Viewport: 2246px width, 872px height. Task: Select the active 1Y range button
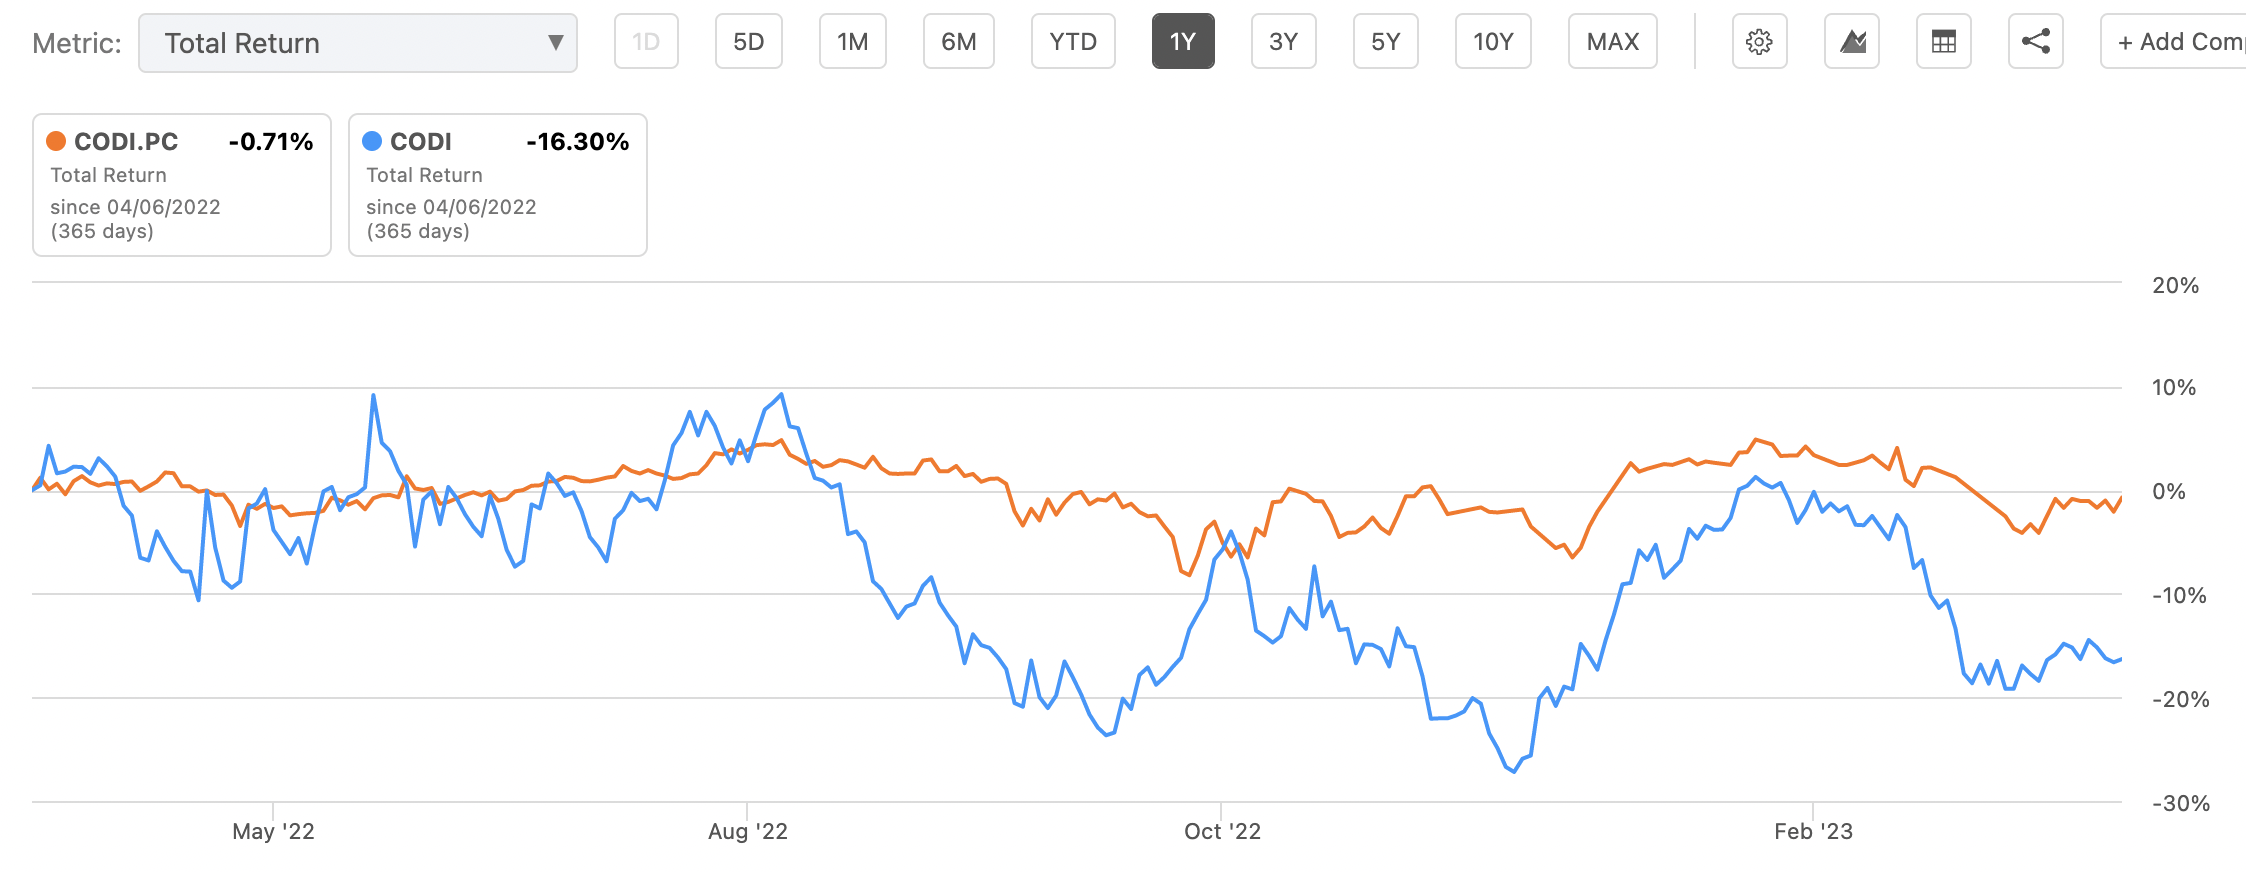point(1183,42)
